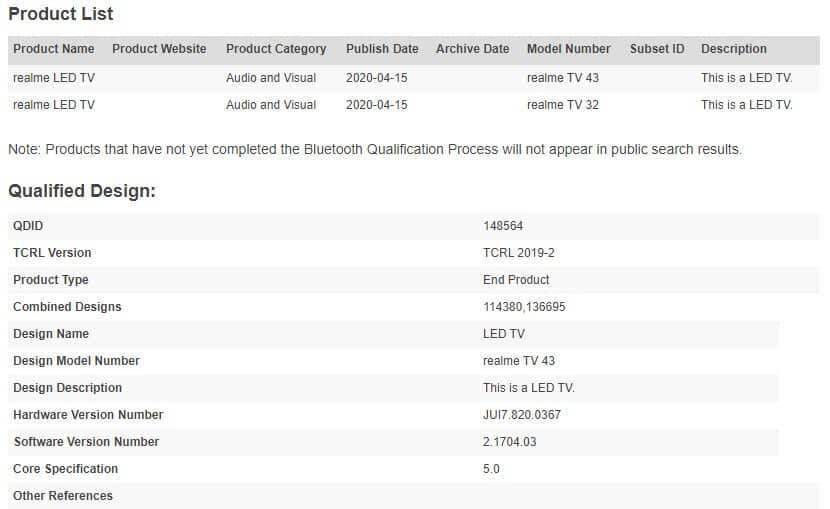The image size is (830, 509).
Task: Click the Product Category column header
Action: point(276,49)
